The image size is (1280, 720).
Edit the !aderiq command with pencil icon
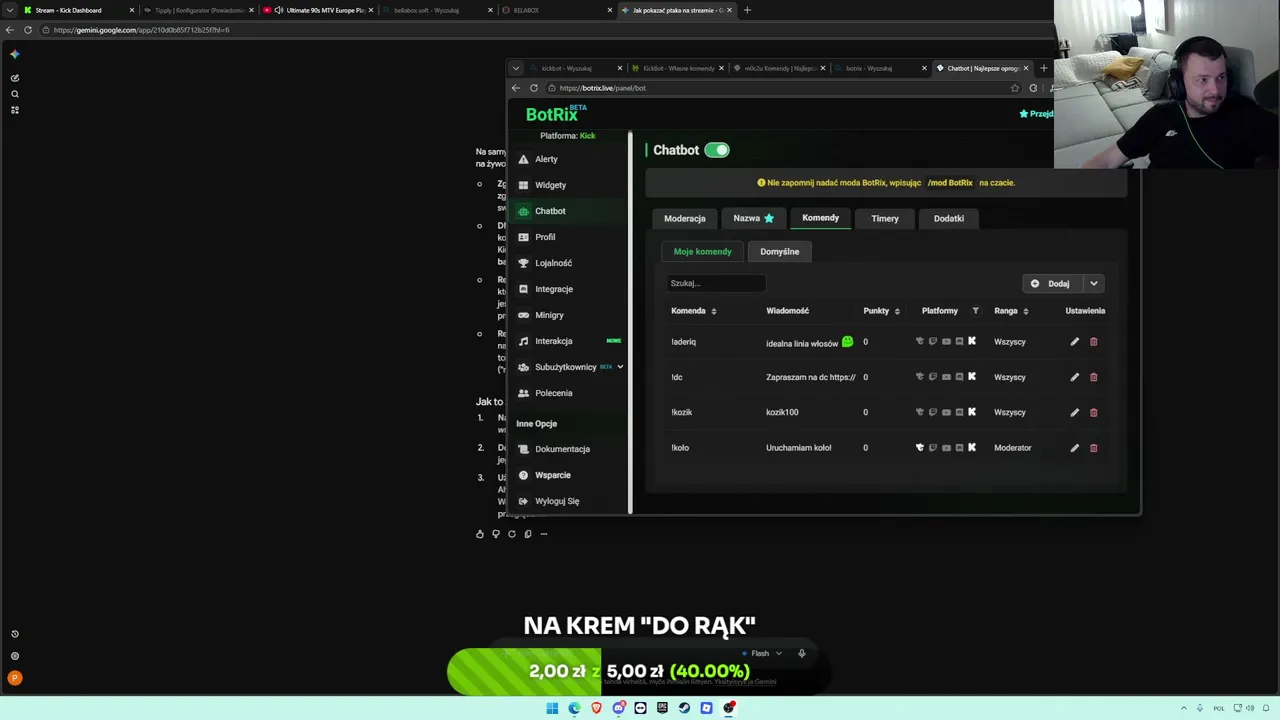[x=1075, y=342]
